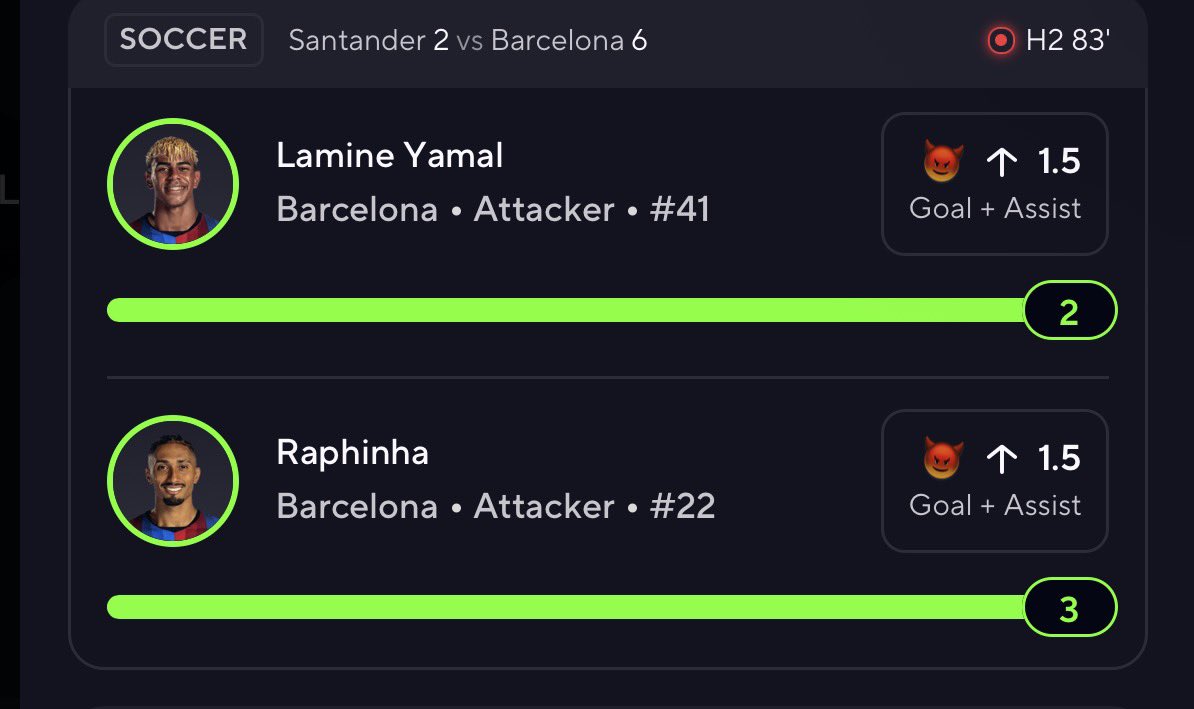Click demon emoji on Raphinha's pick
This screenshot has height=709, width=1194.
(943, 458)
